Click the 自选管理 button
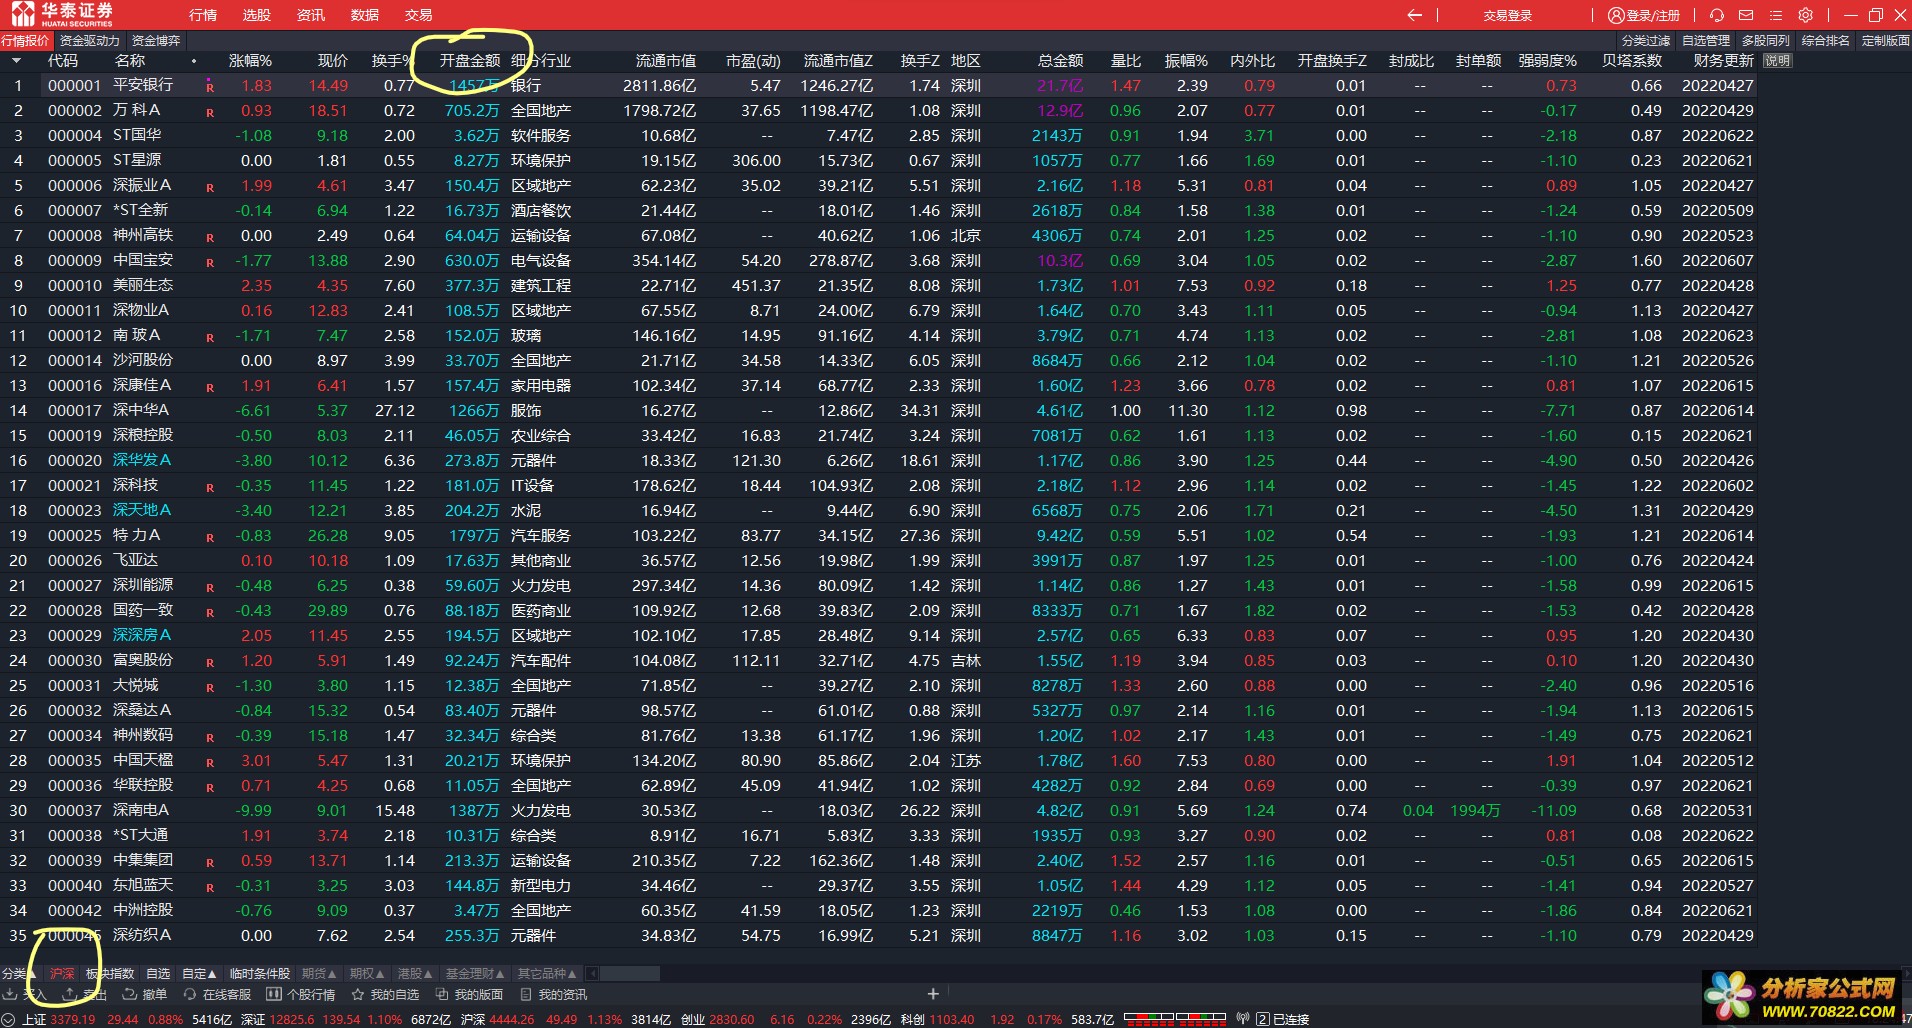This screenshot has height=1028, width=1912. tap(1706, 41)
